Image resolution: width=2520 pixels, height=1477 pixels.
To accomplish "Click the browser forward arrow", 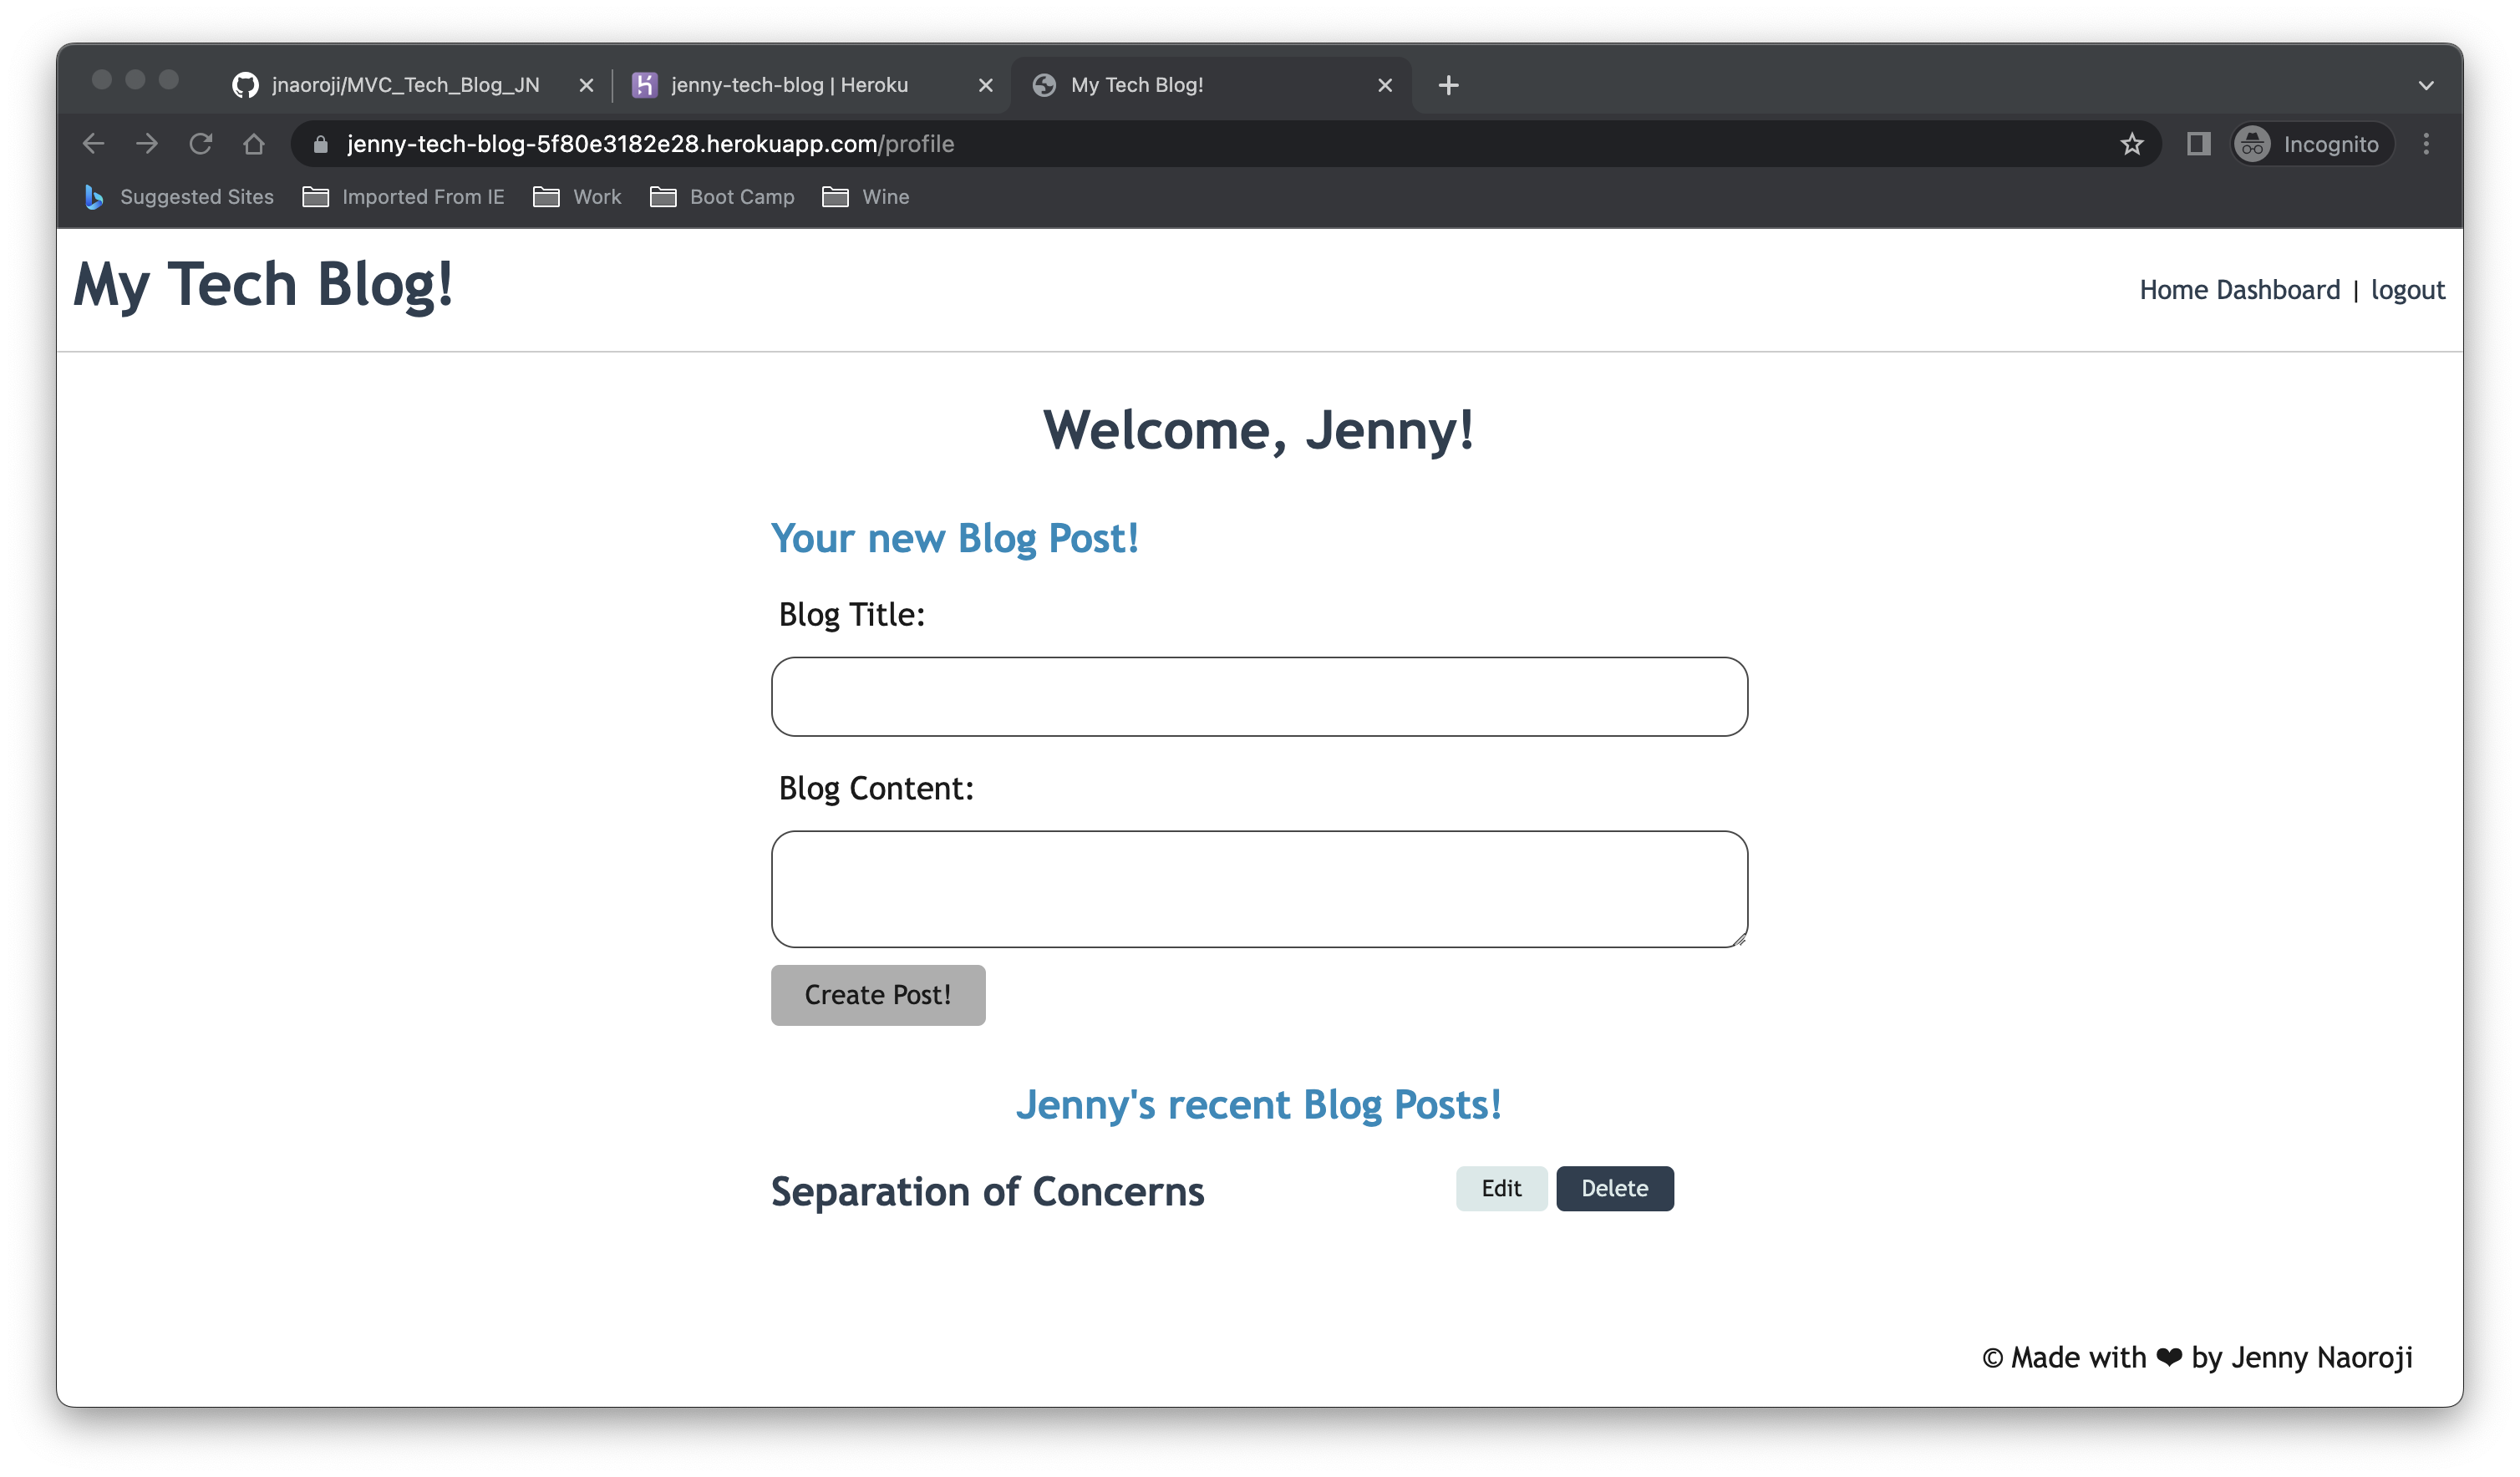I will 147,144.
